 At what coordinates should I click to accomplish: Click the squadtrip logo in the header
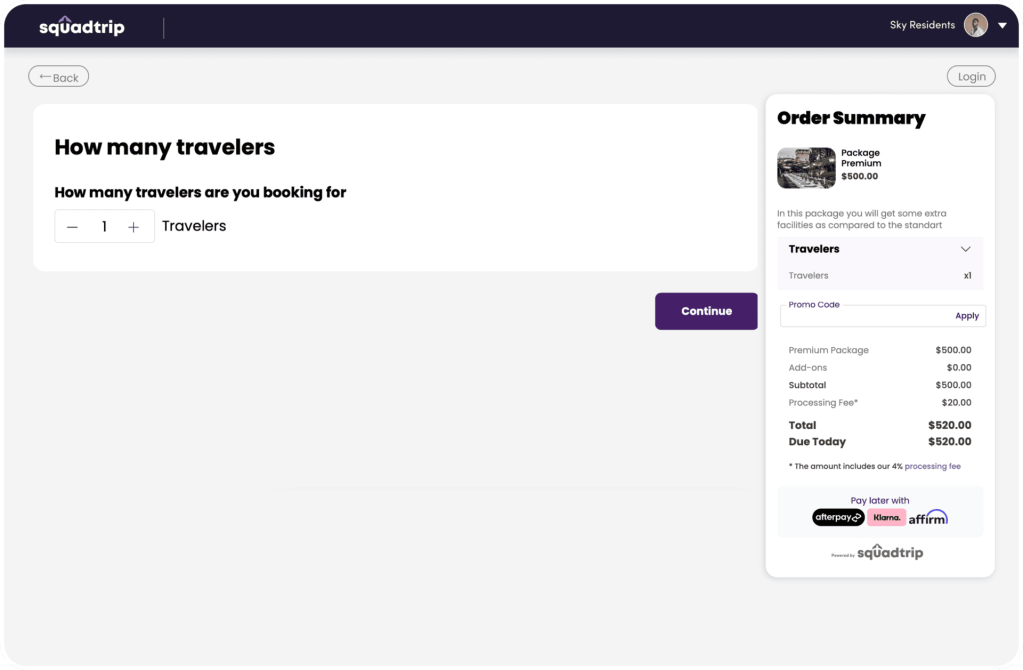coord(80,25)
